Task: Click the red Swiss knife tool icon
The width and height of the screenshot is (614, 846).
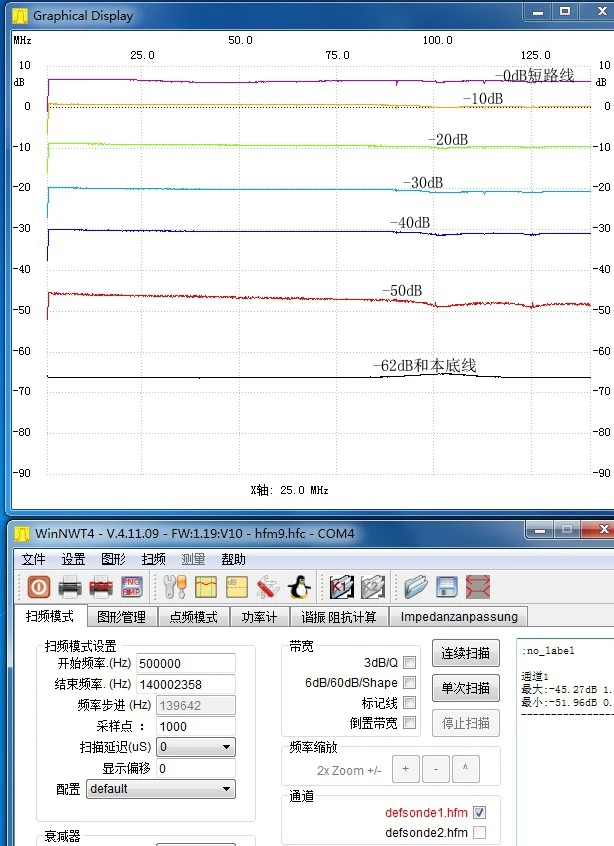Action: [x=268, y=587]
